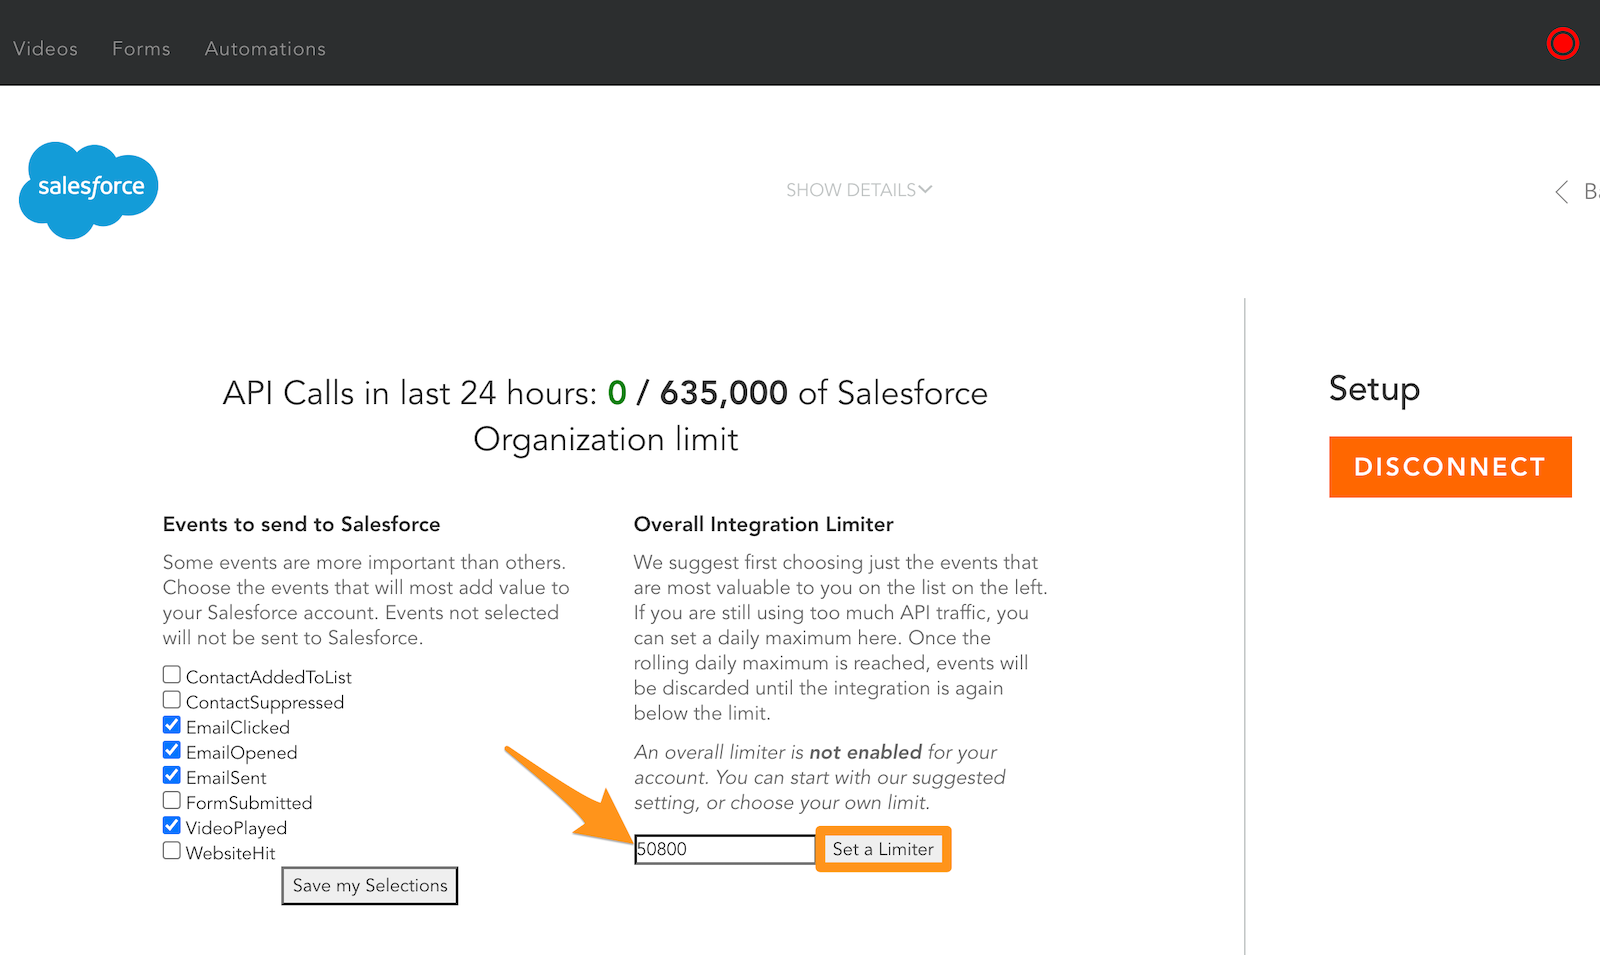This screenshot has width=1600, height=955.
Task: Click the back chevron arrow at right
Action: coord(1562,192)
